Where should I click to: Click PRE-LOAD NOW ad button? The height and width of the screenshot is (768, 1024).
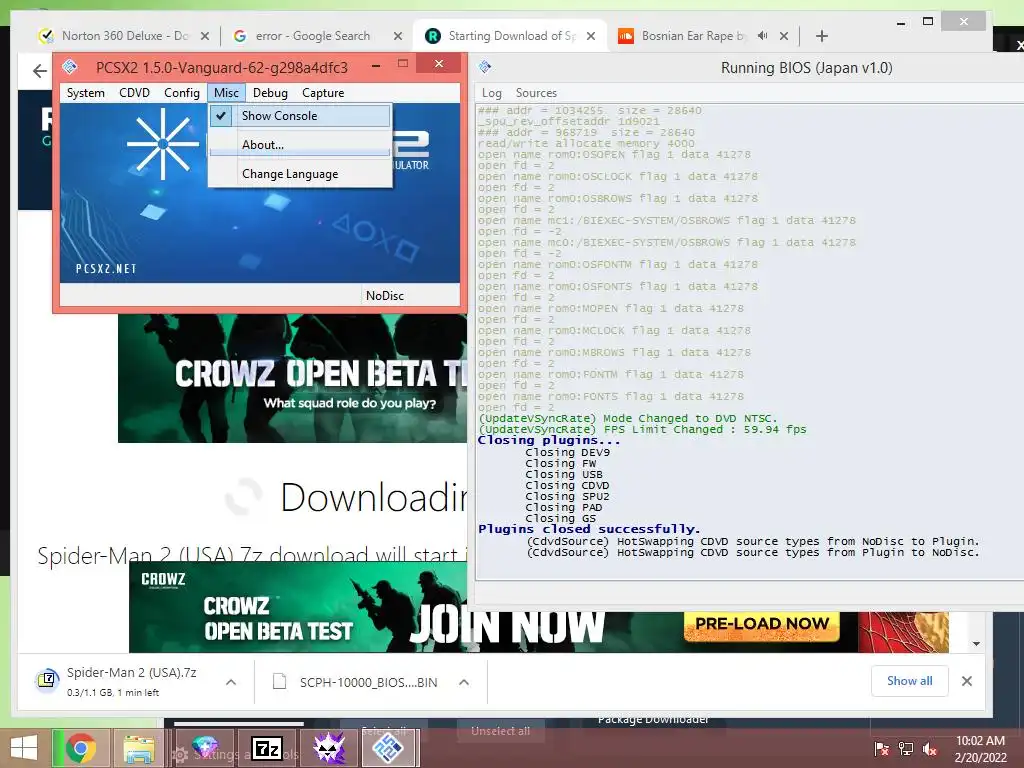coord(761,624)
